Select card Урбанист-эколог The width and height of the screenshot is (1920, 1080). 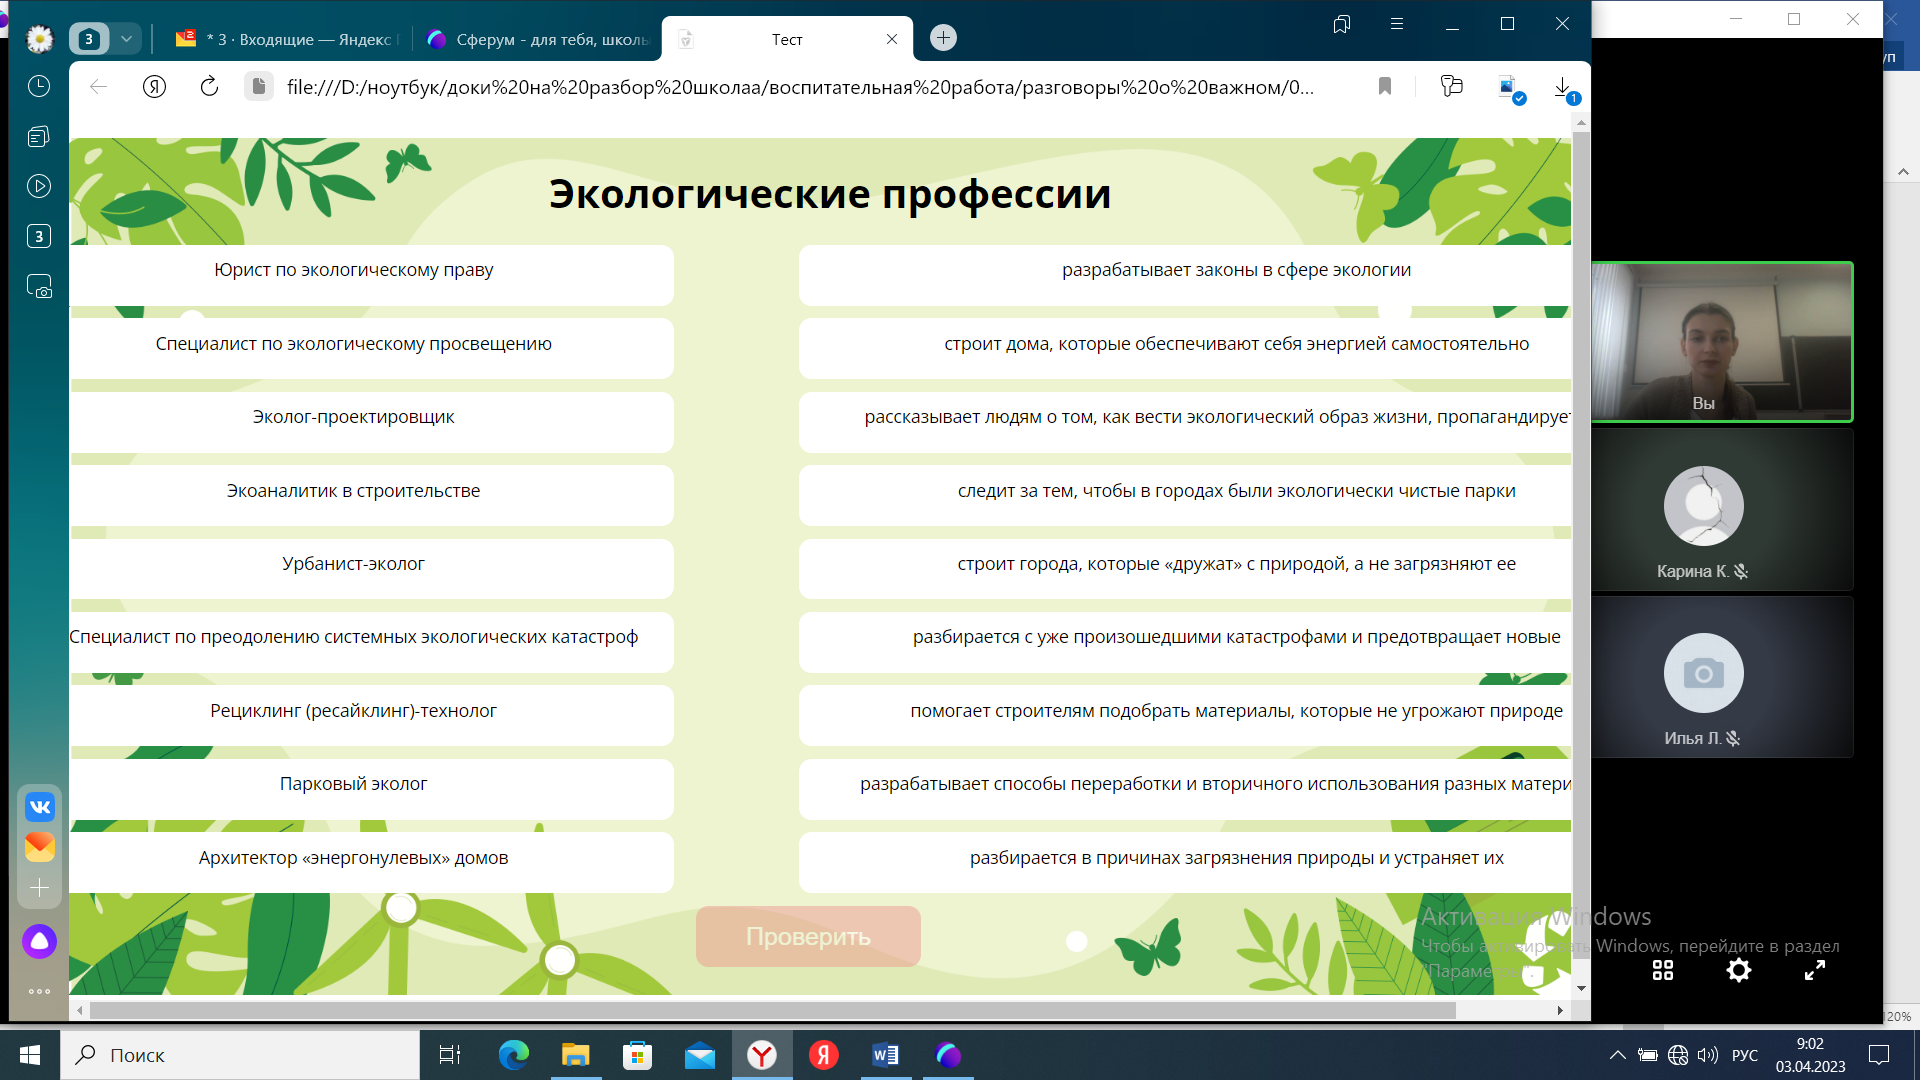372,569
